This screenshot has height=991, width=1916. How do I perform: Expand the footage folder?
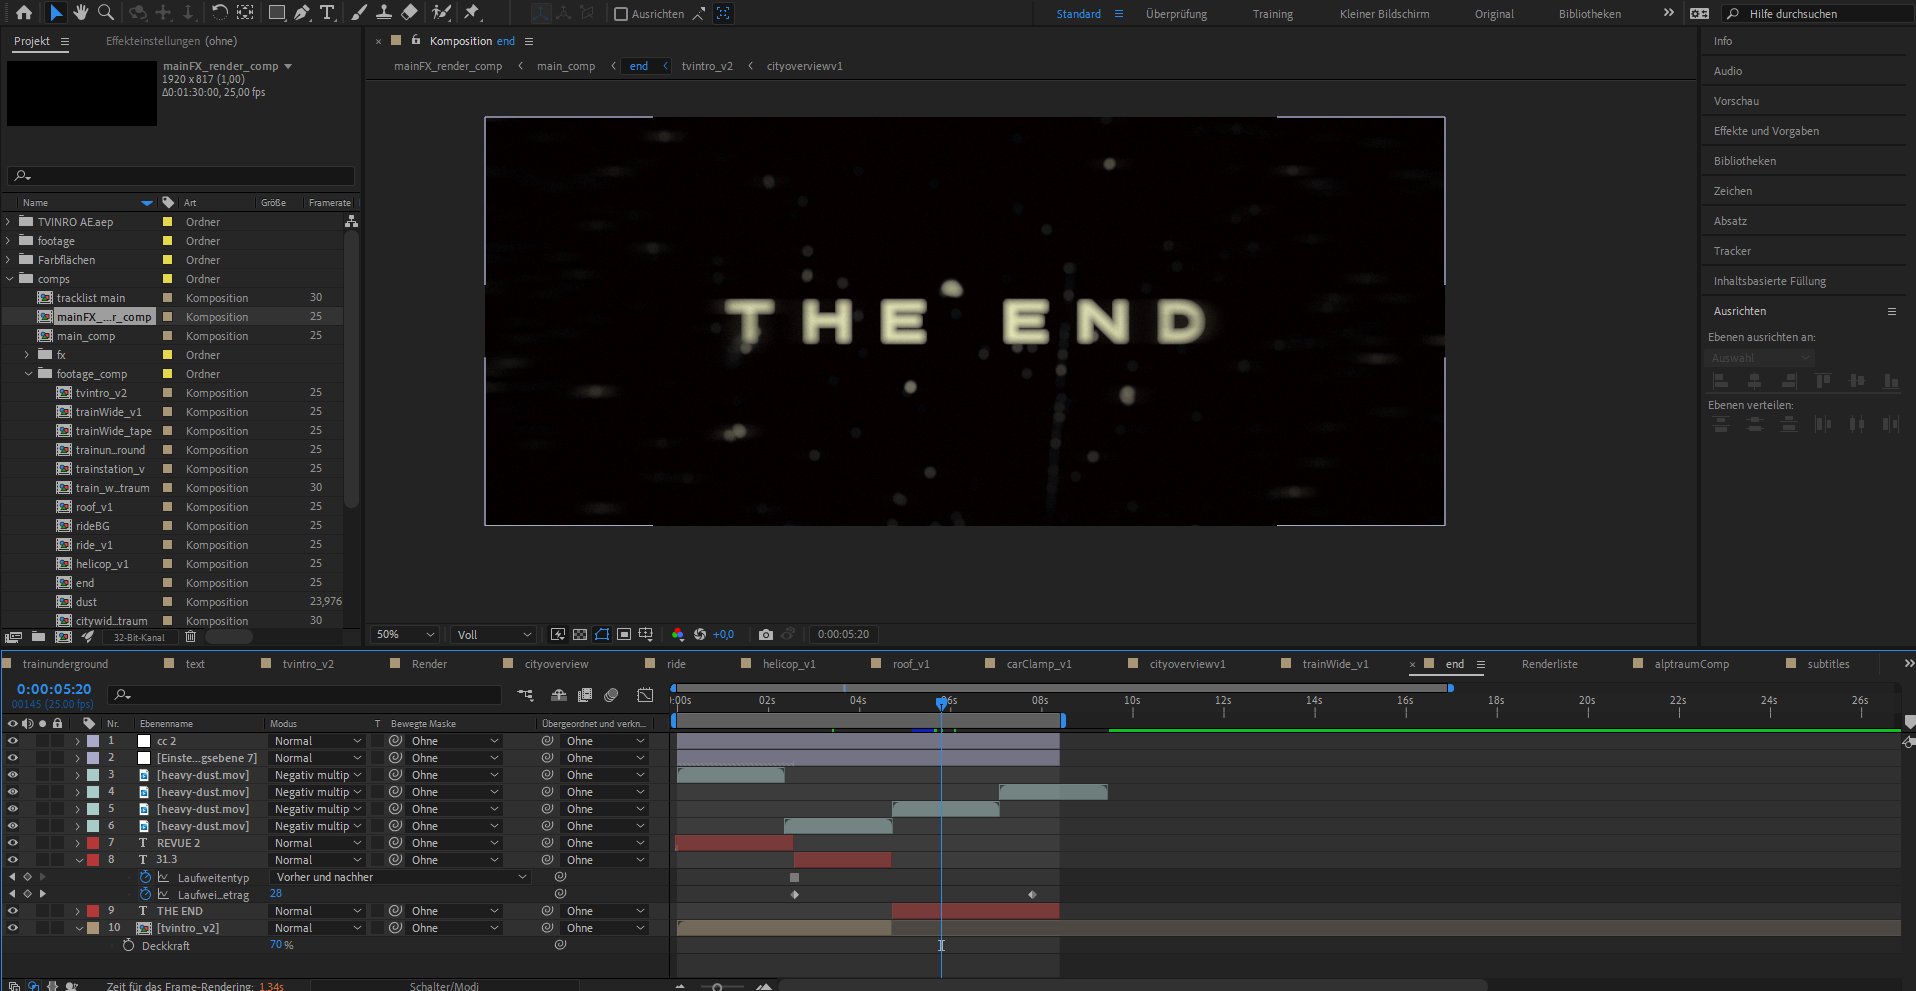(x=9, y=241)
